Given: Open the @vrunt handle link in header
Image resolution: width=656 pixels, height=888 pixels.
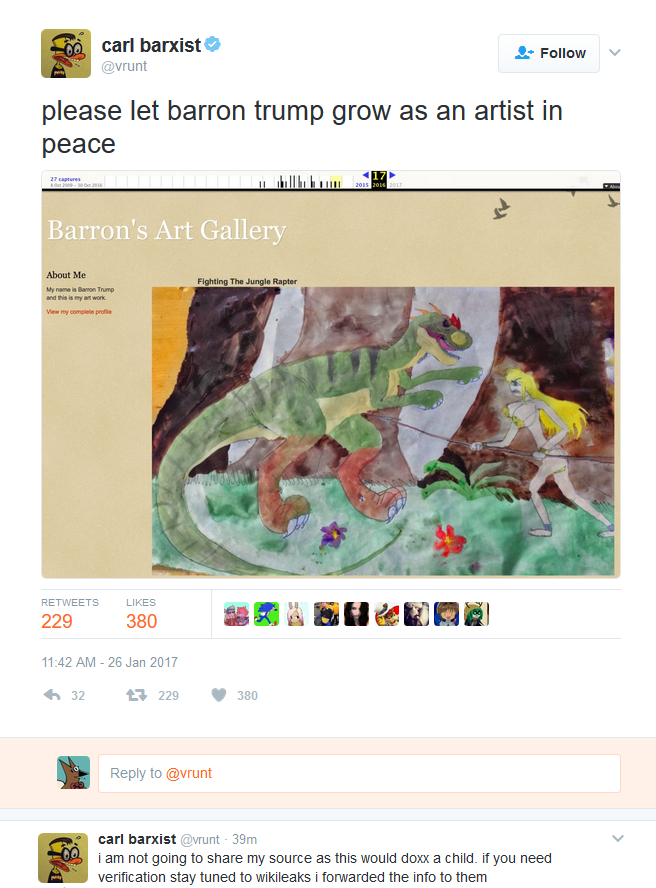Looking at the screenshot, I should click(124, 66).
